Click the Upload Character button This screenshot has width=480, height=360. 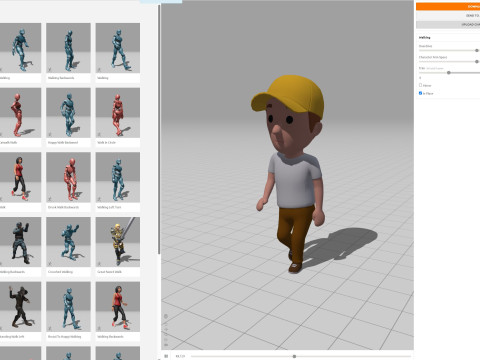click(x=448, y=25)
